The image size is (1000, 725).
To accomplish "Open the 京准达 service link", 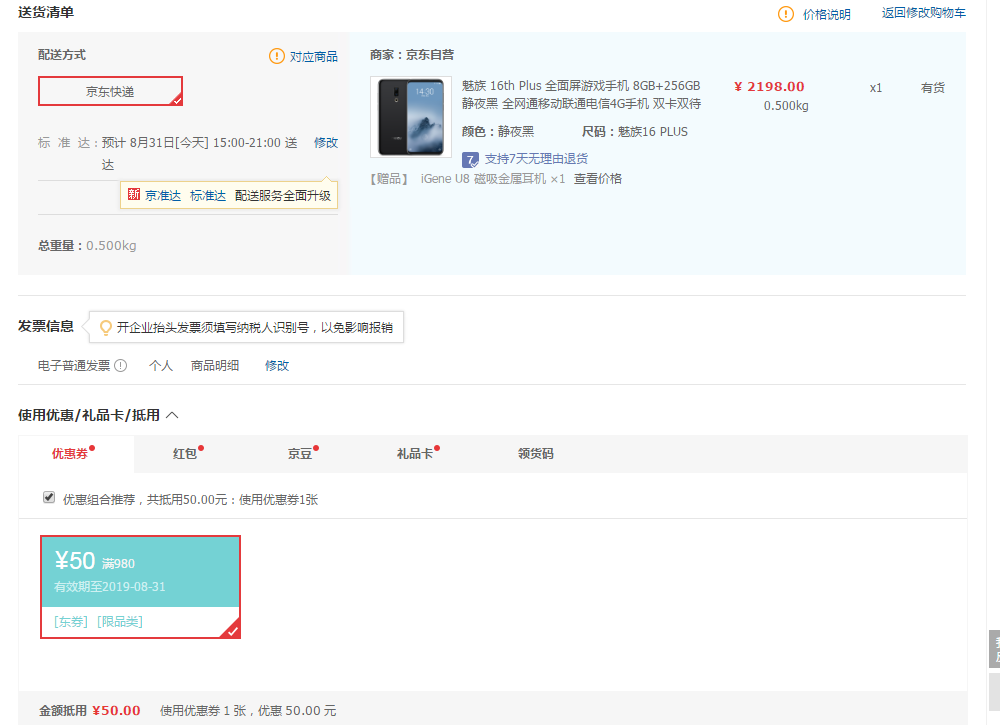I will click(x=163, y=196).
